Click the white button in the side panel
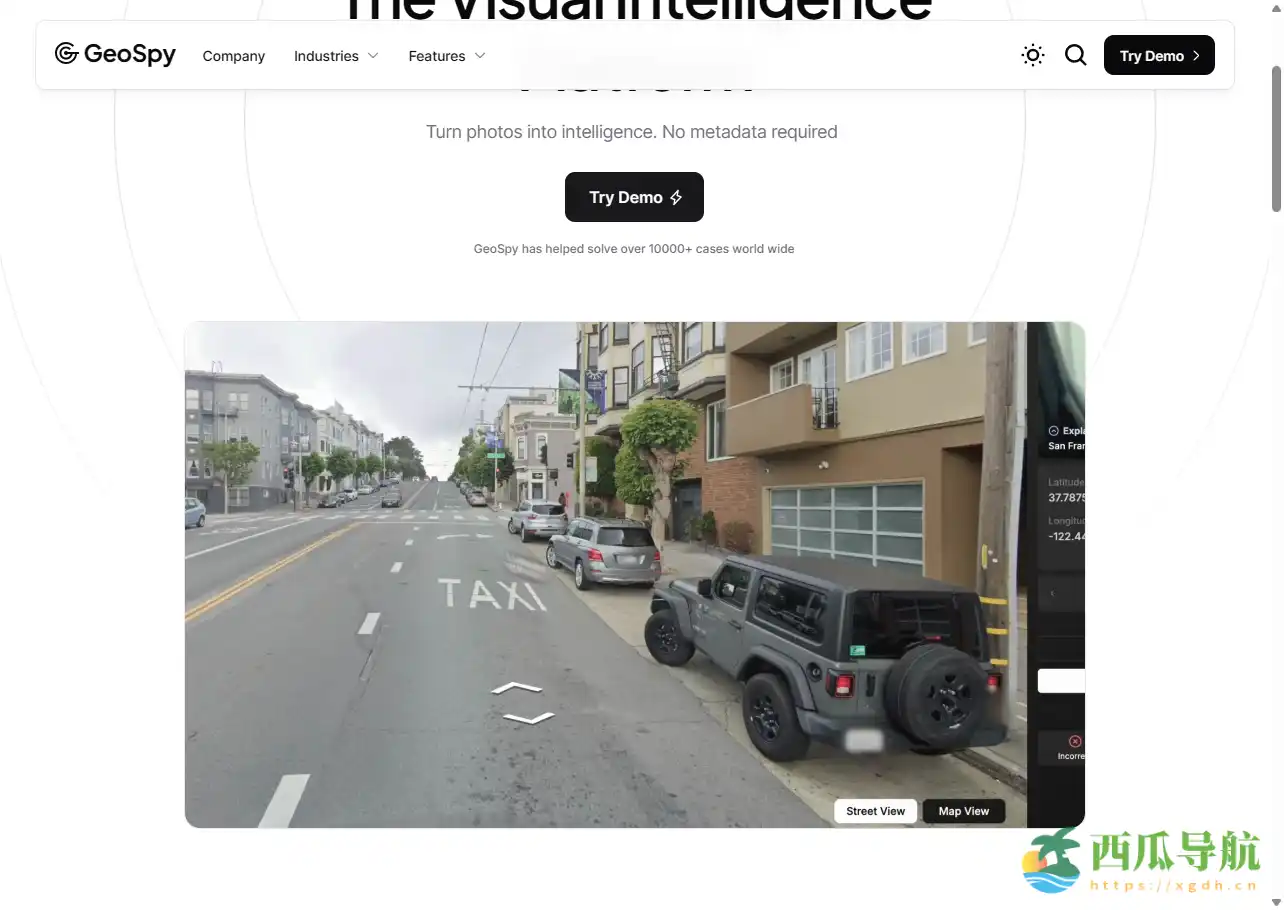Viewport: 1284px width, 910px height. coord(1062,681)
